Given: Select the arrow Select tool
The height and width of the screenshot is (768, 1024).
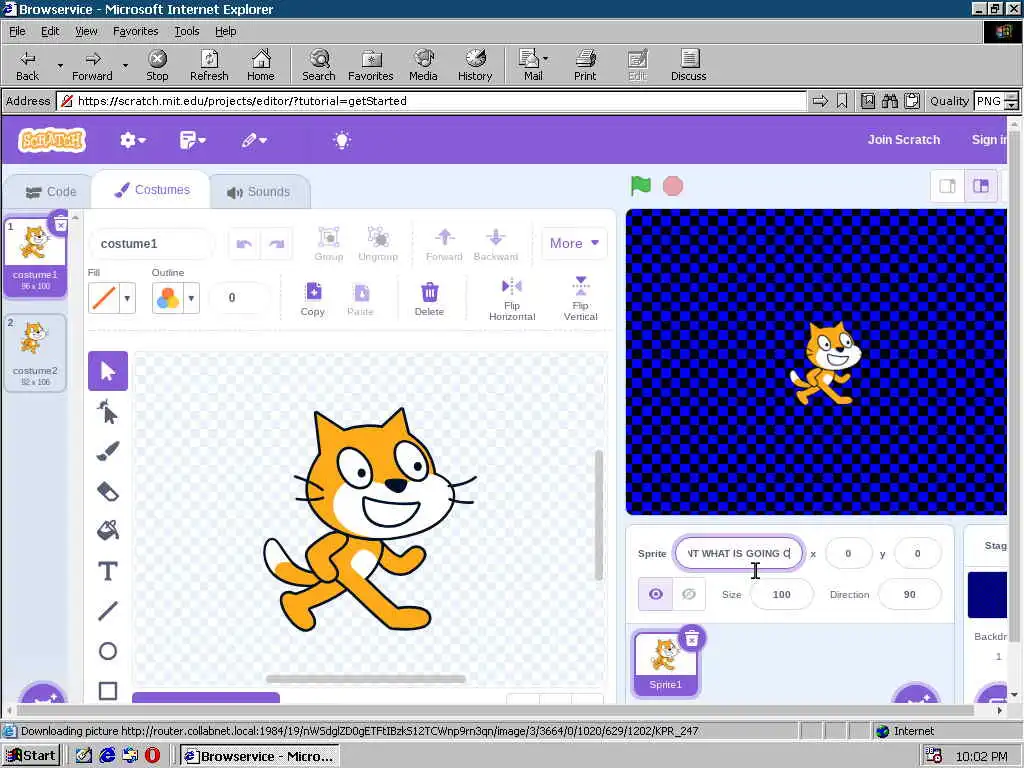Looking at the screenshot, I should 108,371.
